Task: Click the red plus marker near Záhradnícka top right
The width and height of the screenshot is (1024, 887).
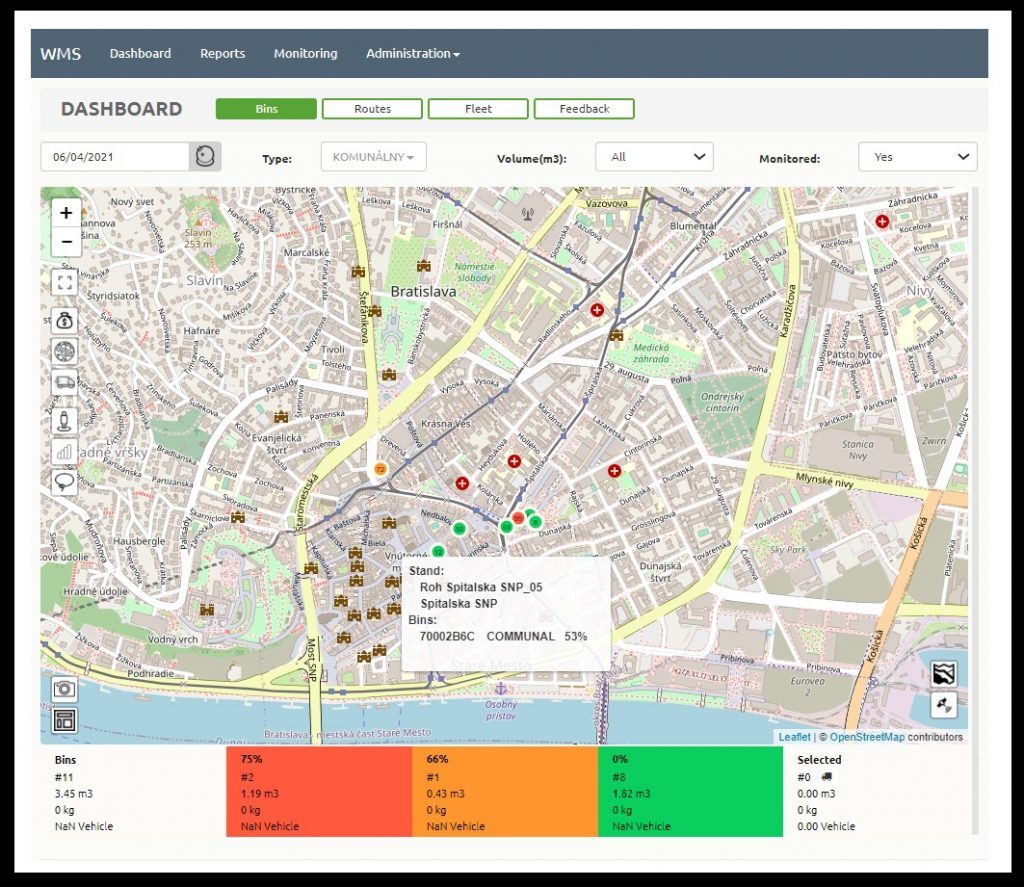Action: (x=882, y=221)
